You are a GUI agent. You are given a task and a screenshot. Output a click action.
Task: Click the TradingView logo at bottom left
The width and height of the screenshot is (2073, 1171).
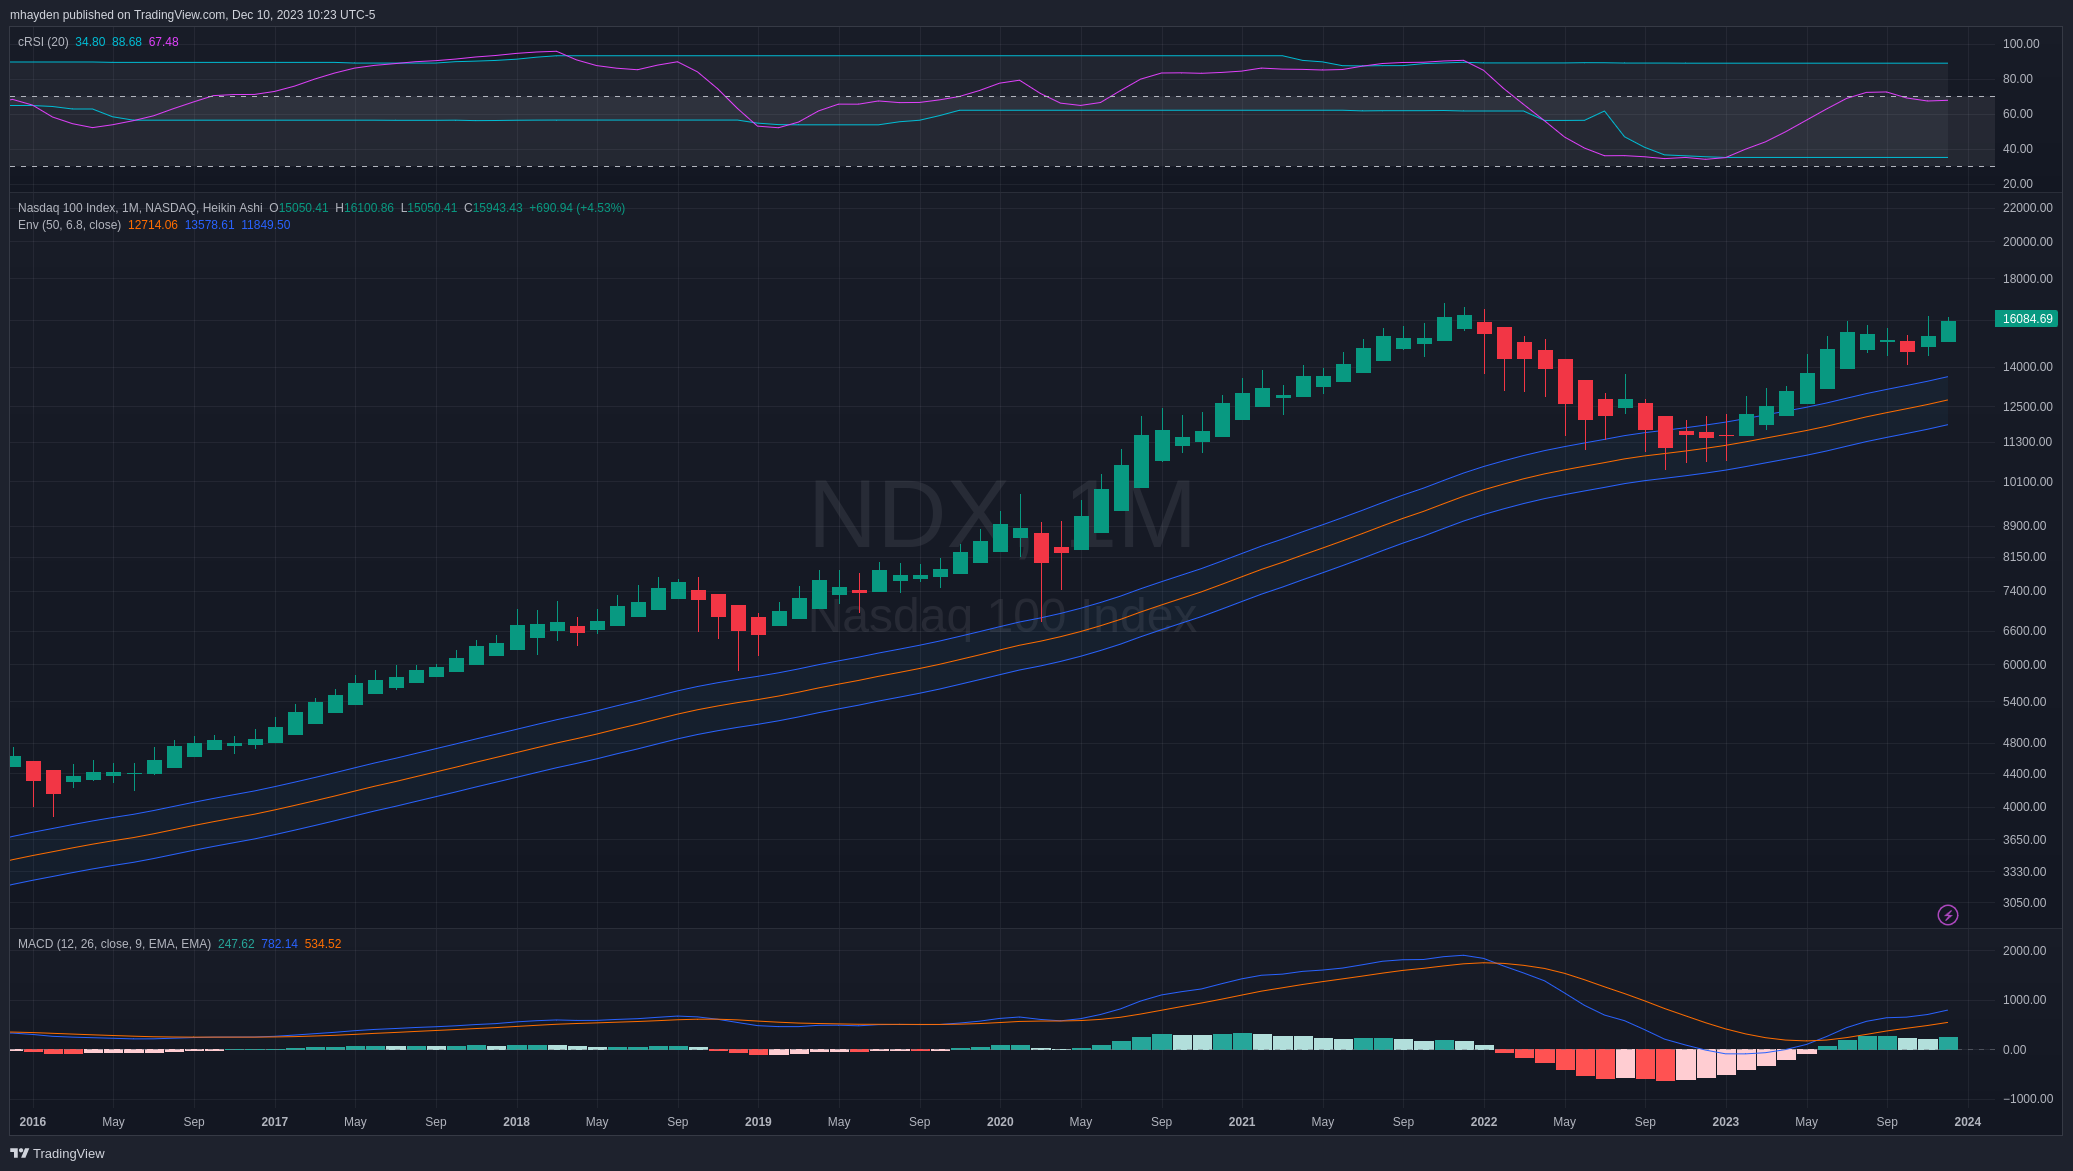pyautogui.click(x=57, y=1153)
